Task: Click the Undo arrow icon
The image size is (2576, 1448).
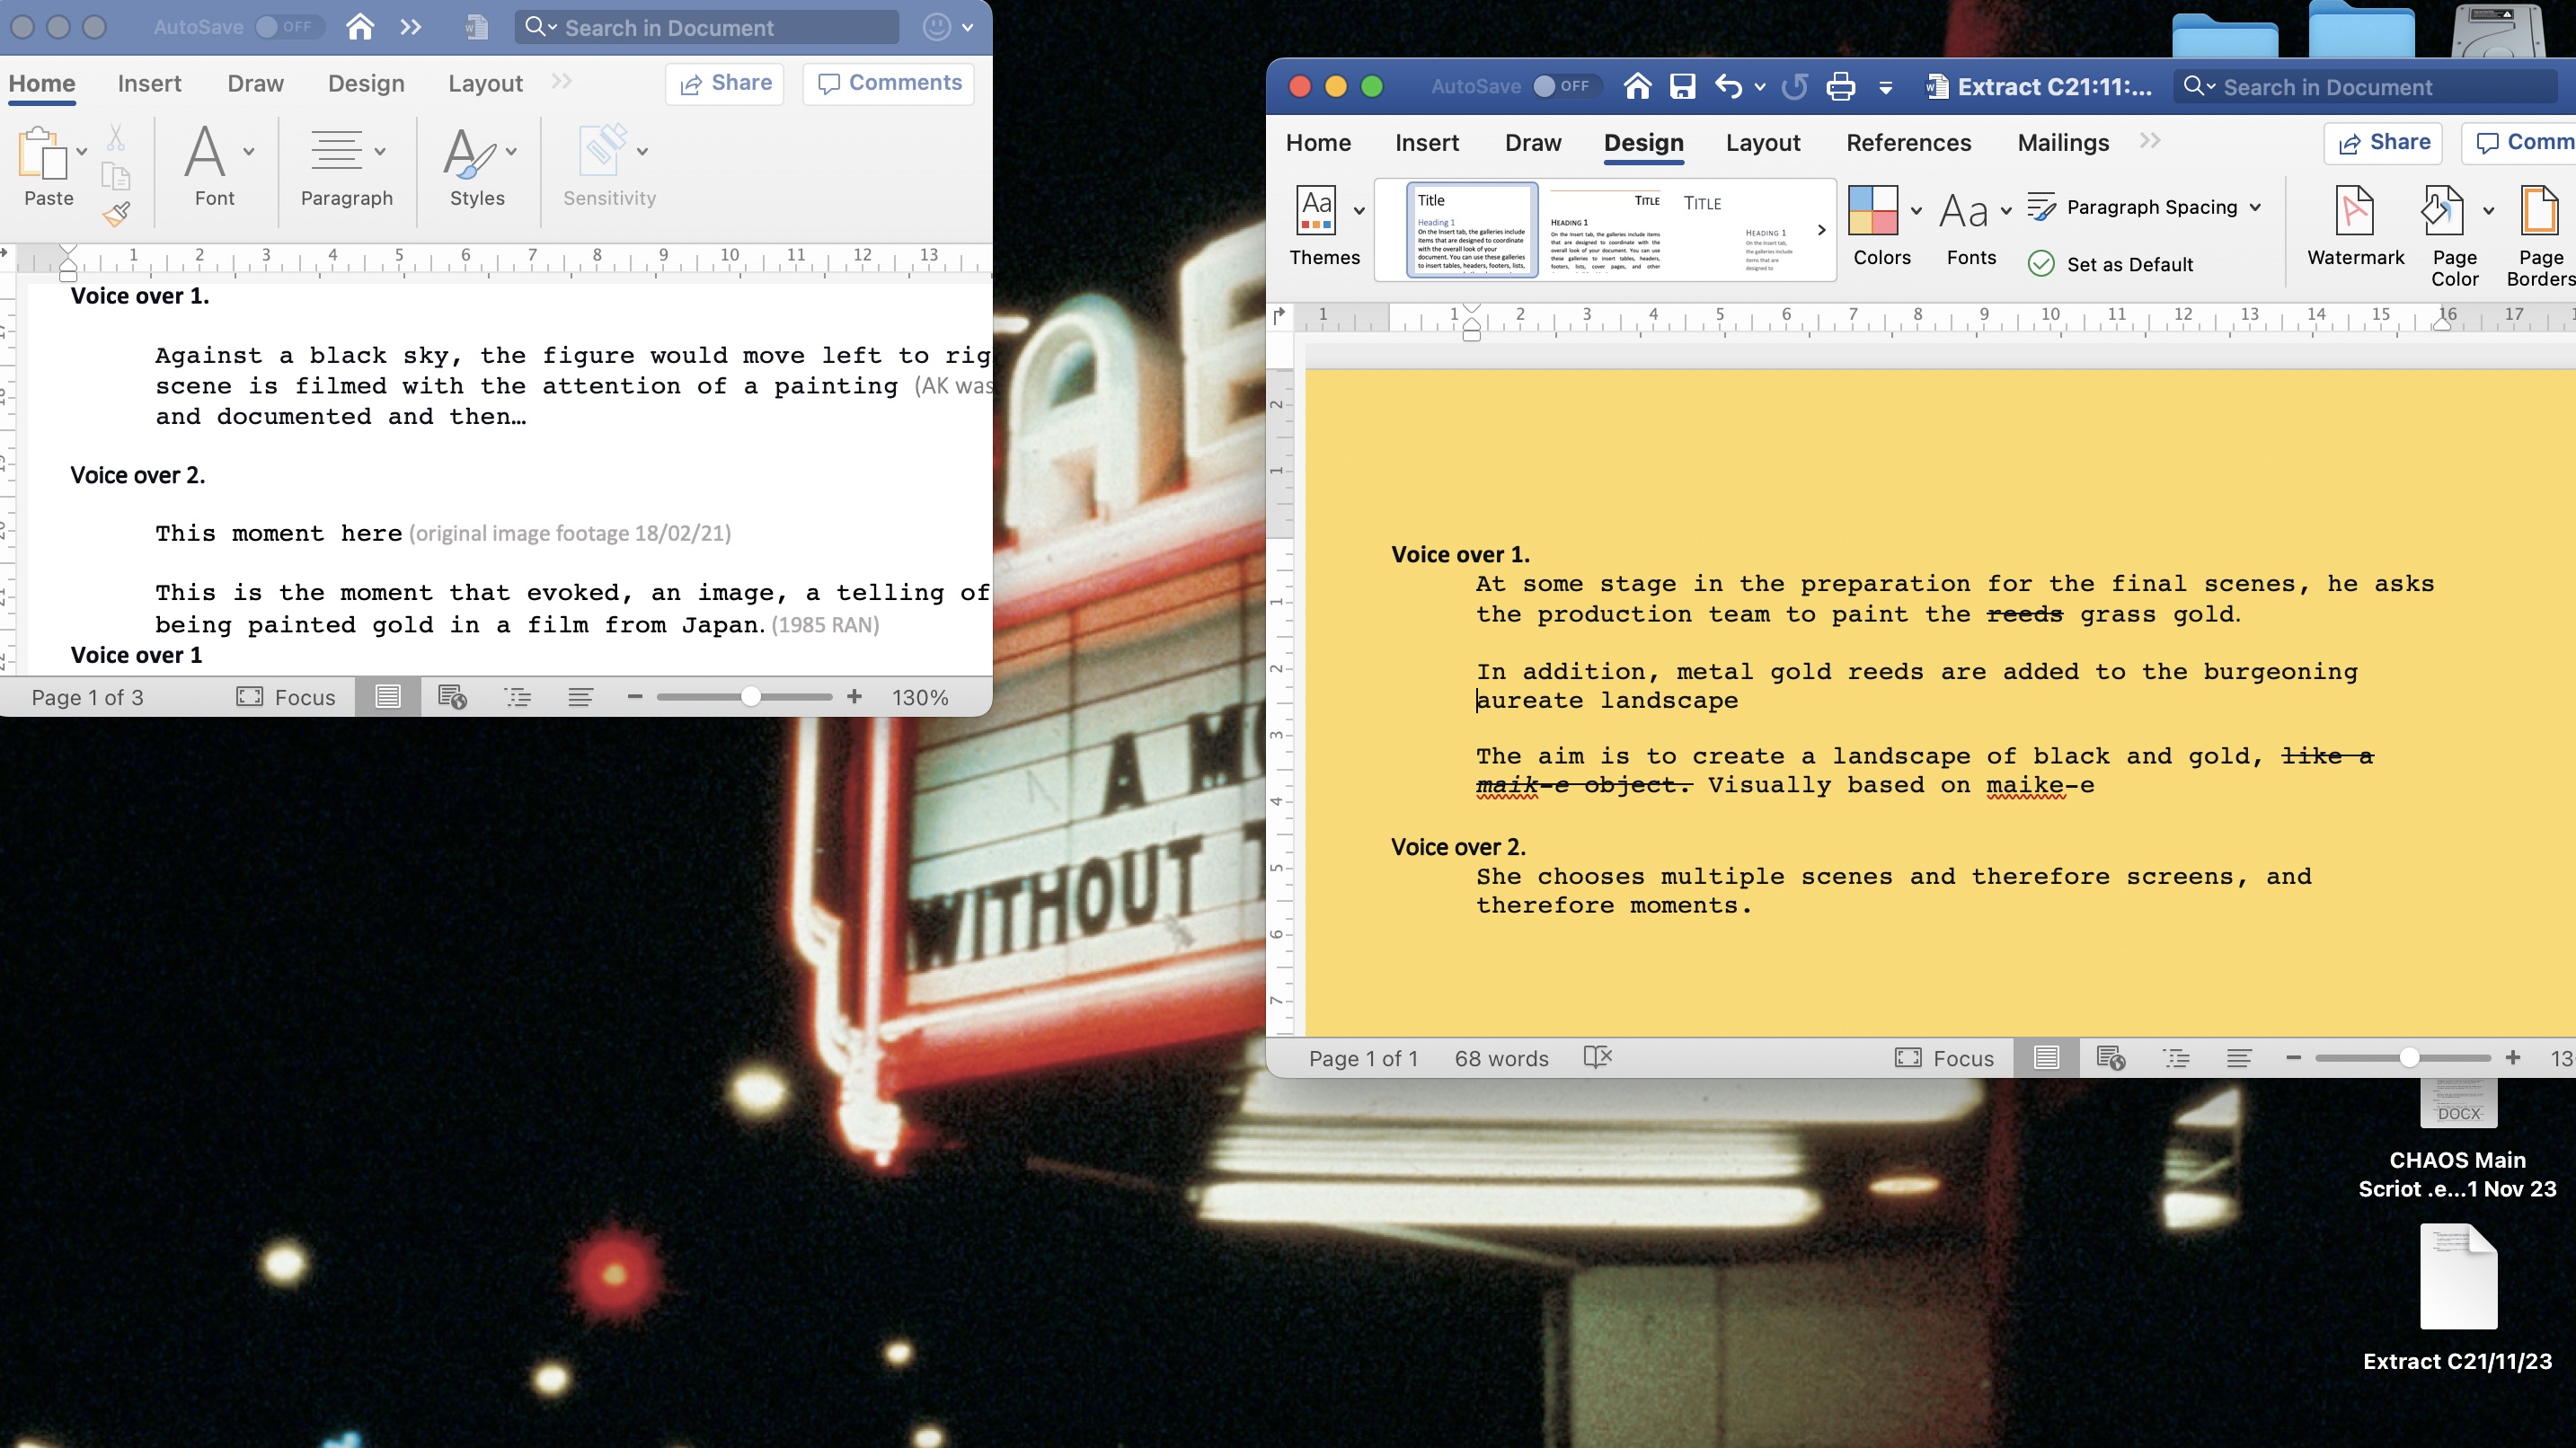Action: [1728, 87]
